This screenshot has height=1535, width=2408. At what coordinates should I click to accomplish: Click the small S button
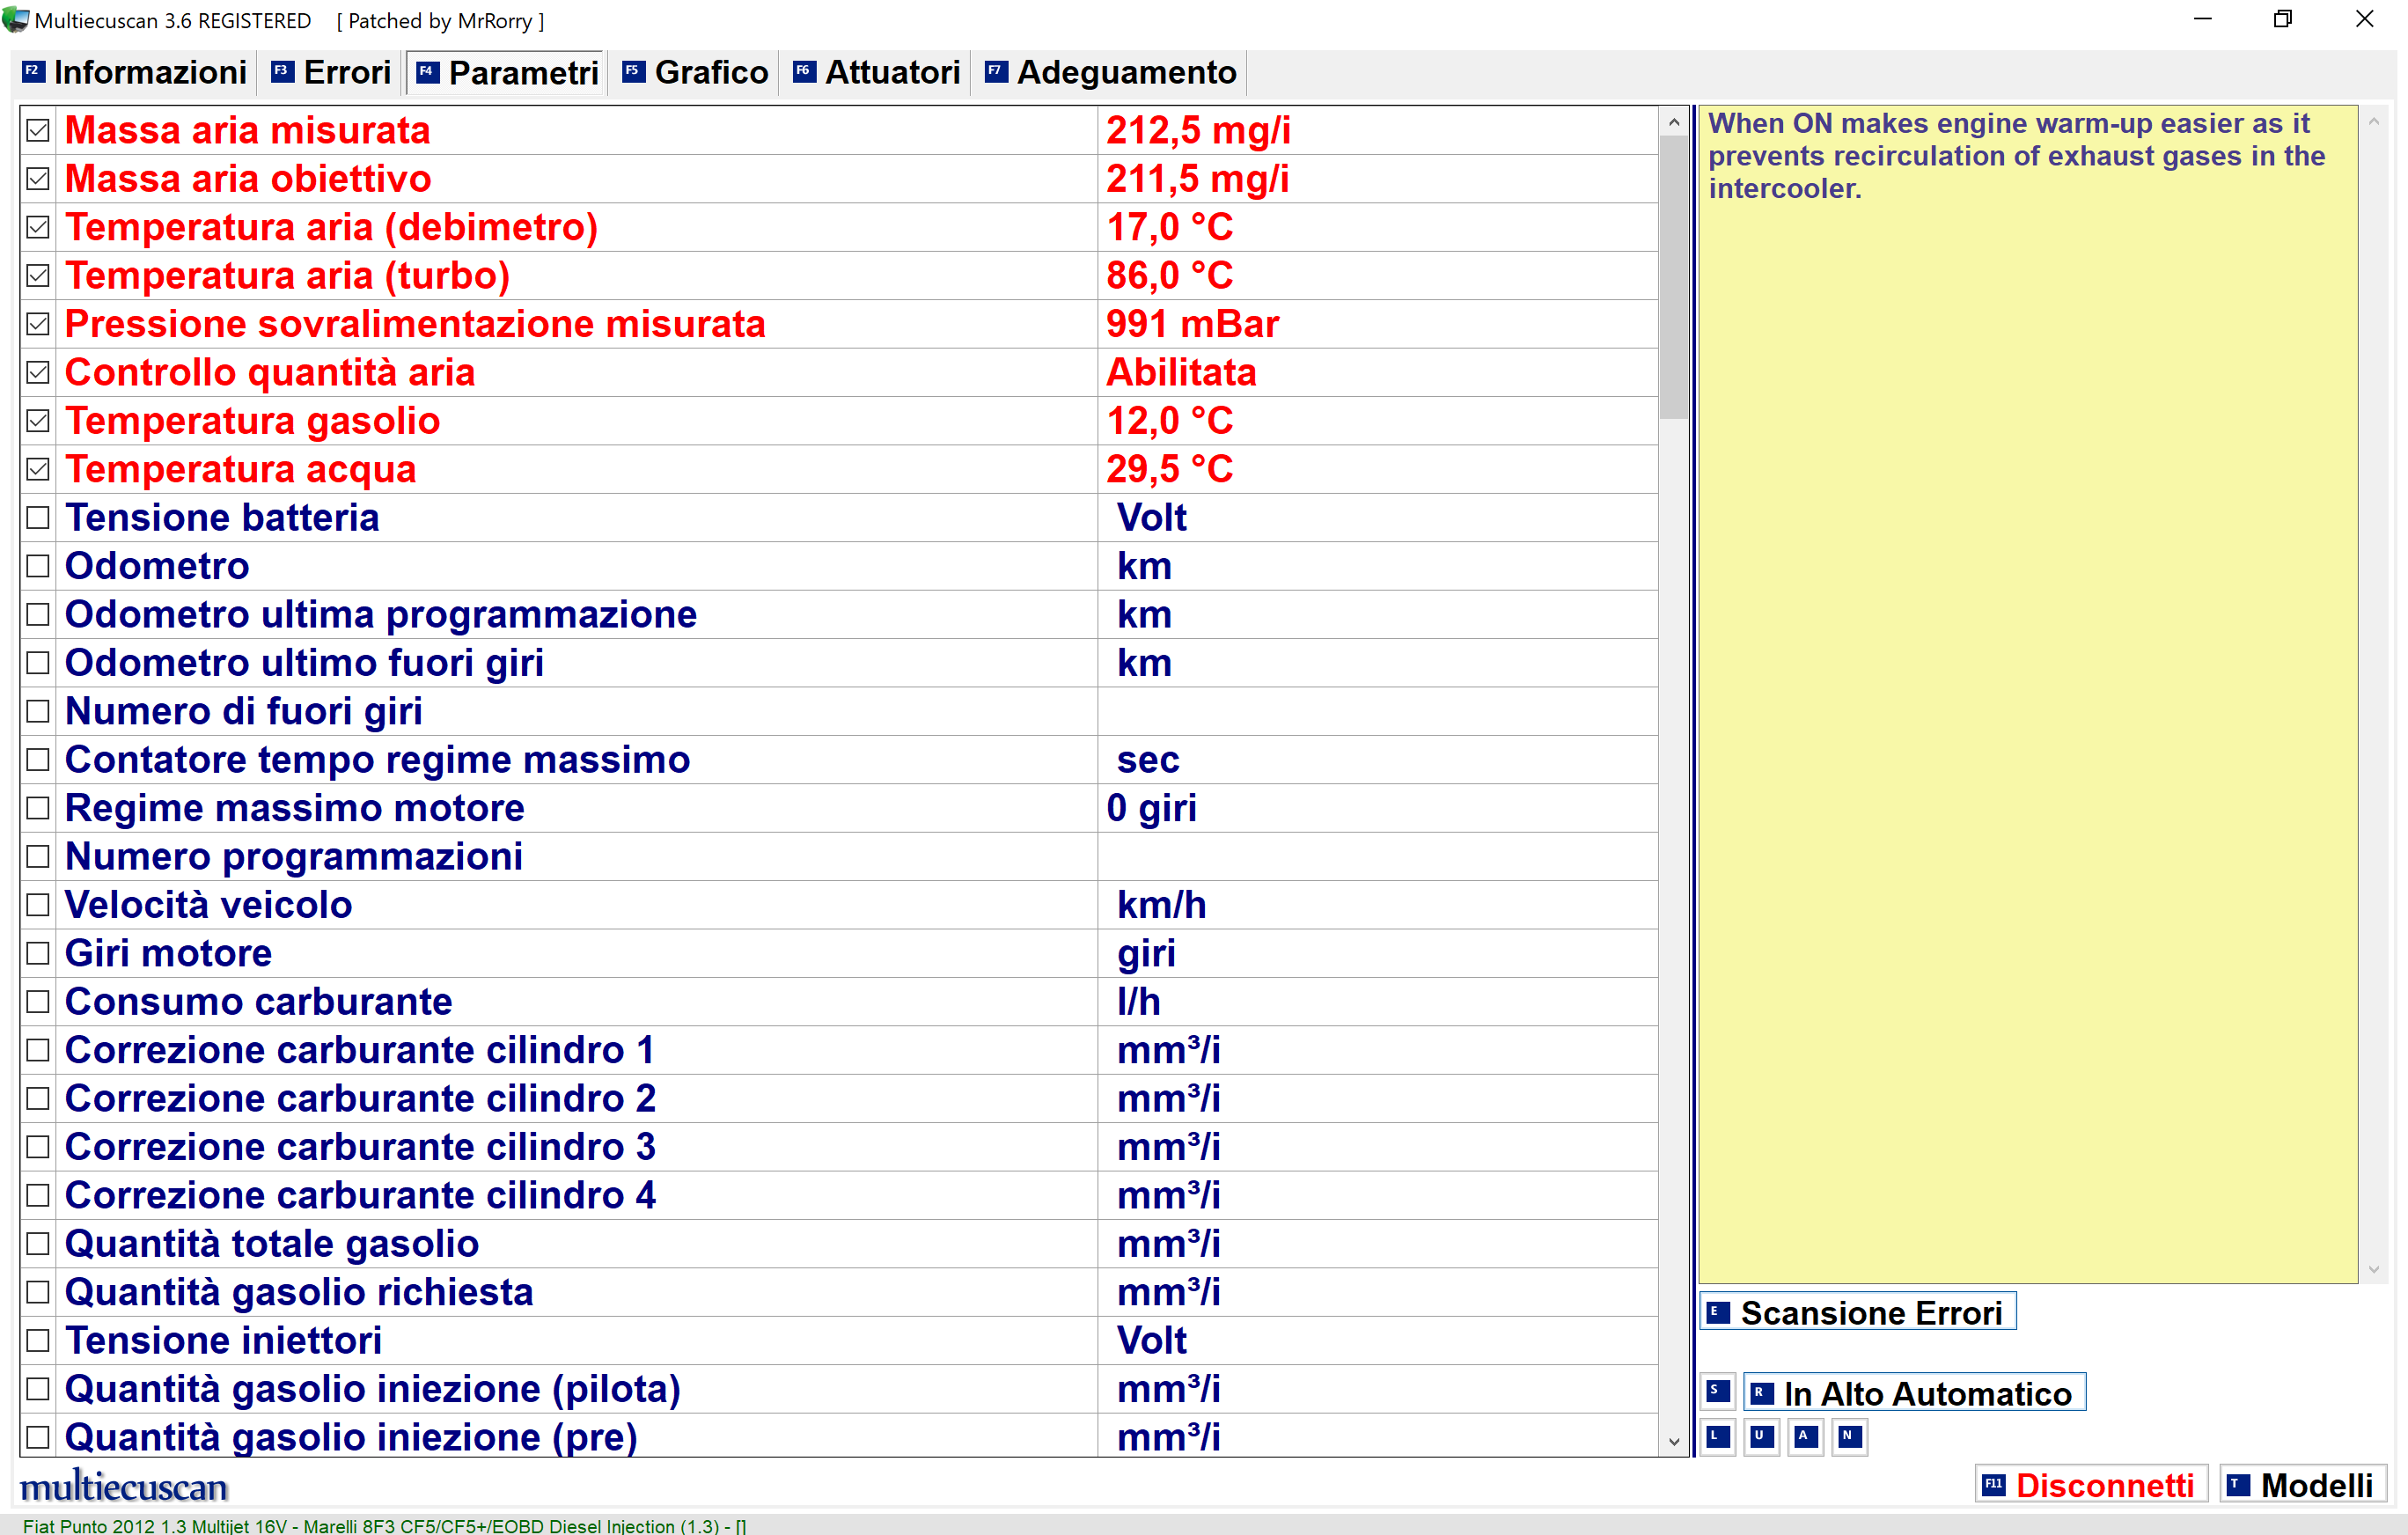click(x=1718, y=1391)
